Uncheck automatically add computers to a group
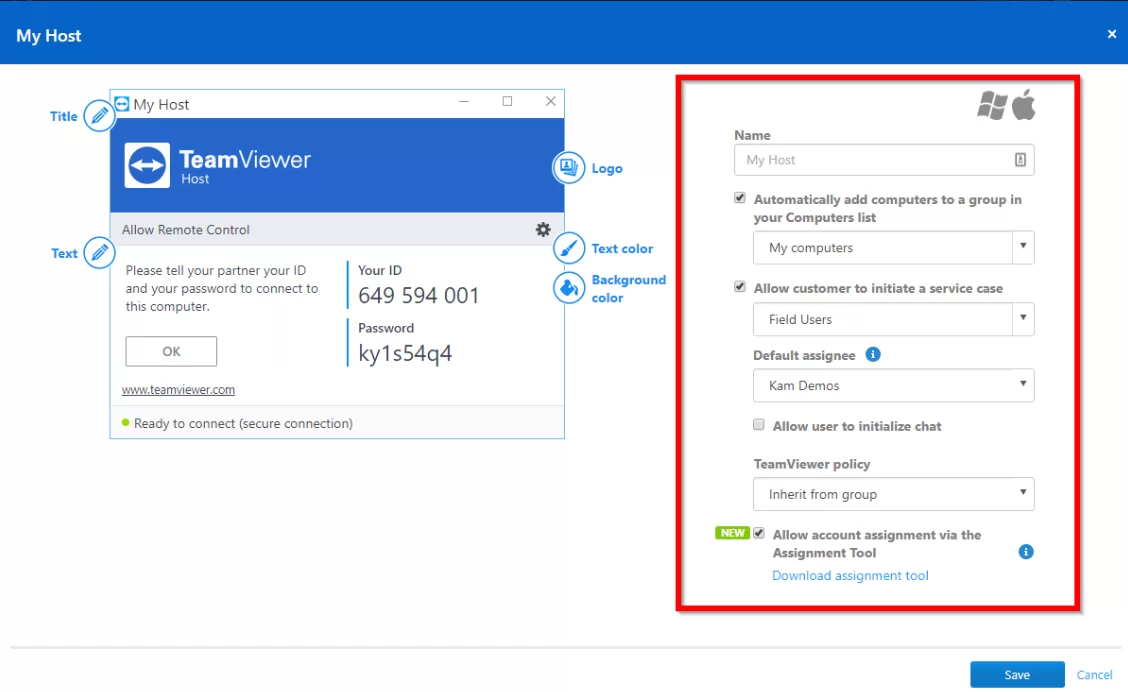 click(x=740, y=197)
